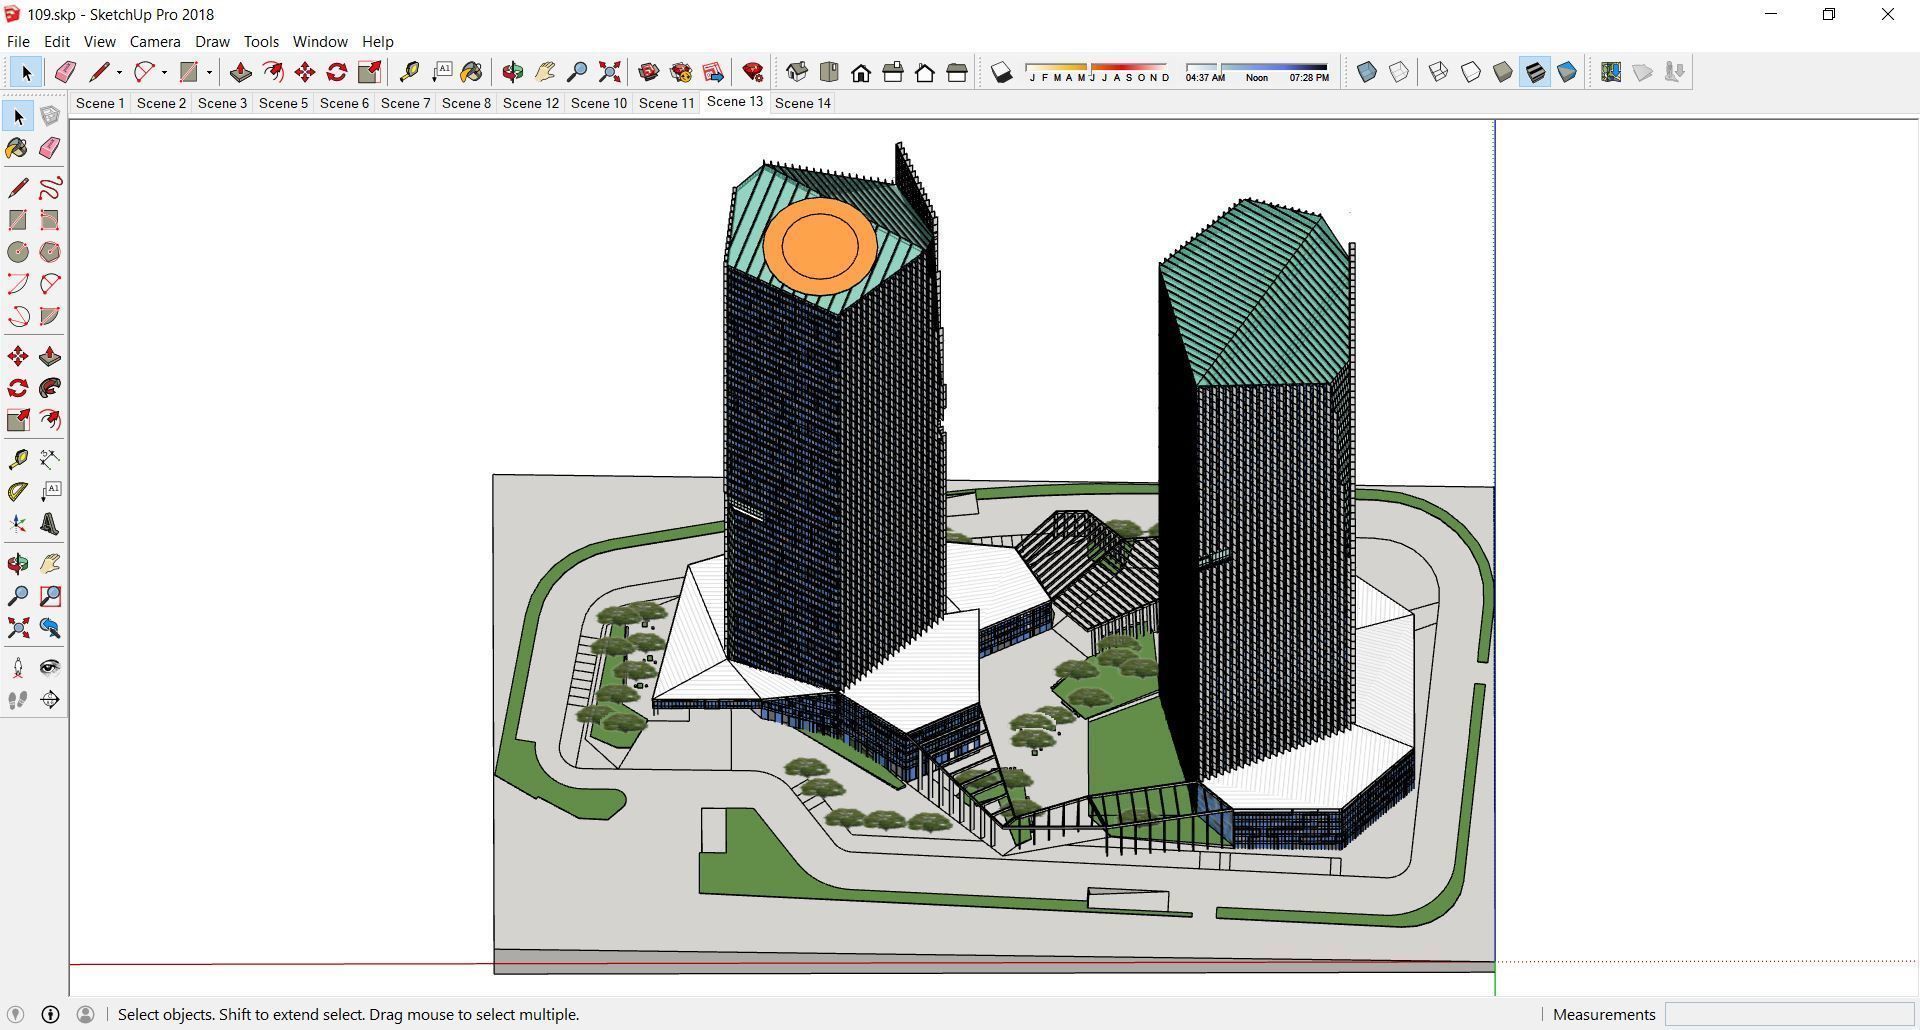Image resolution: width=1920 pixels, height=1030 pixels.
Task: Select the Dimension tool
Action: tap(50, 459)
